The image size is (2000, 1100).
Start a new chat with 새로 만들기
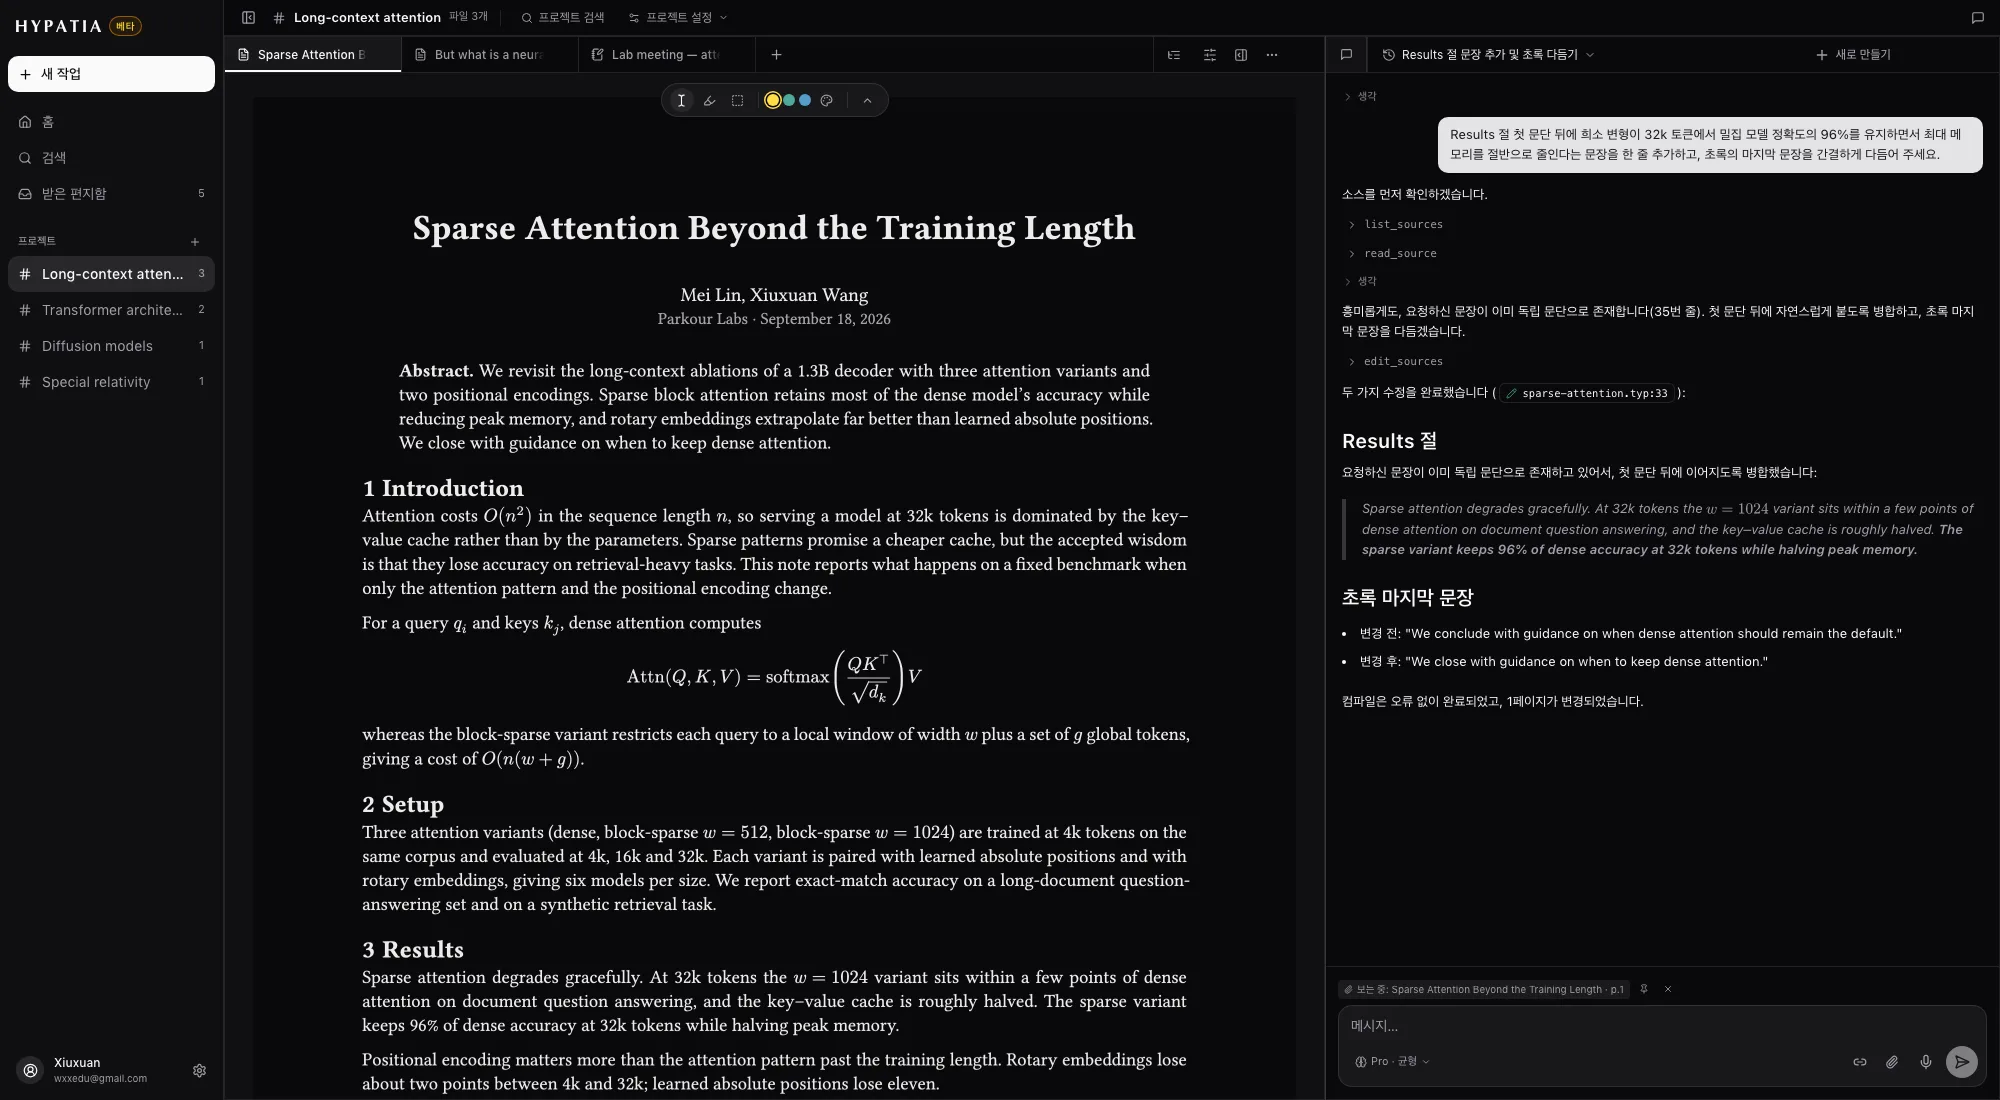click(x=1853, y=55)
